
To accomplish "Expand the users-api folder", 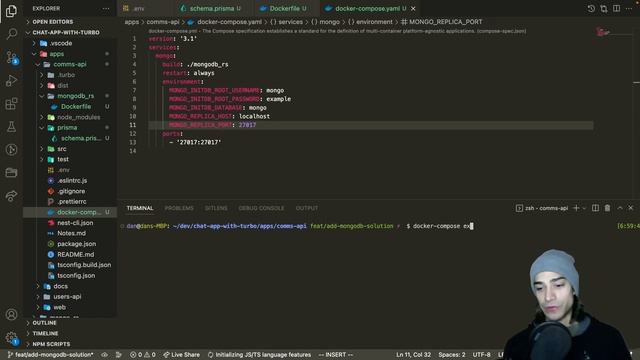I will click(67, 297).
